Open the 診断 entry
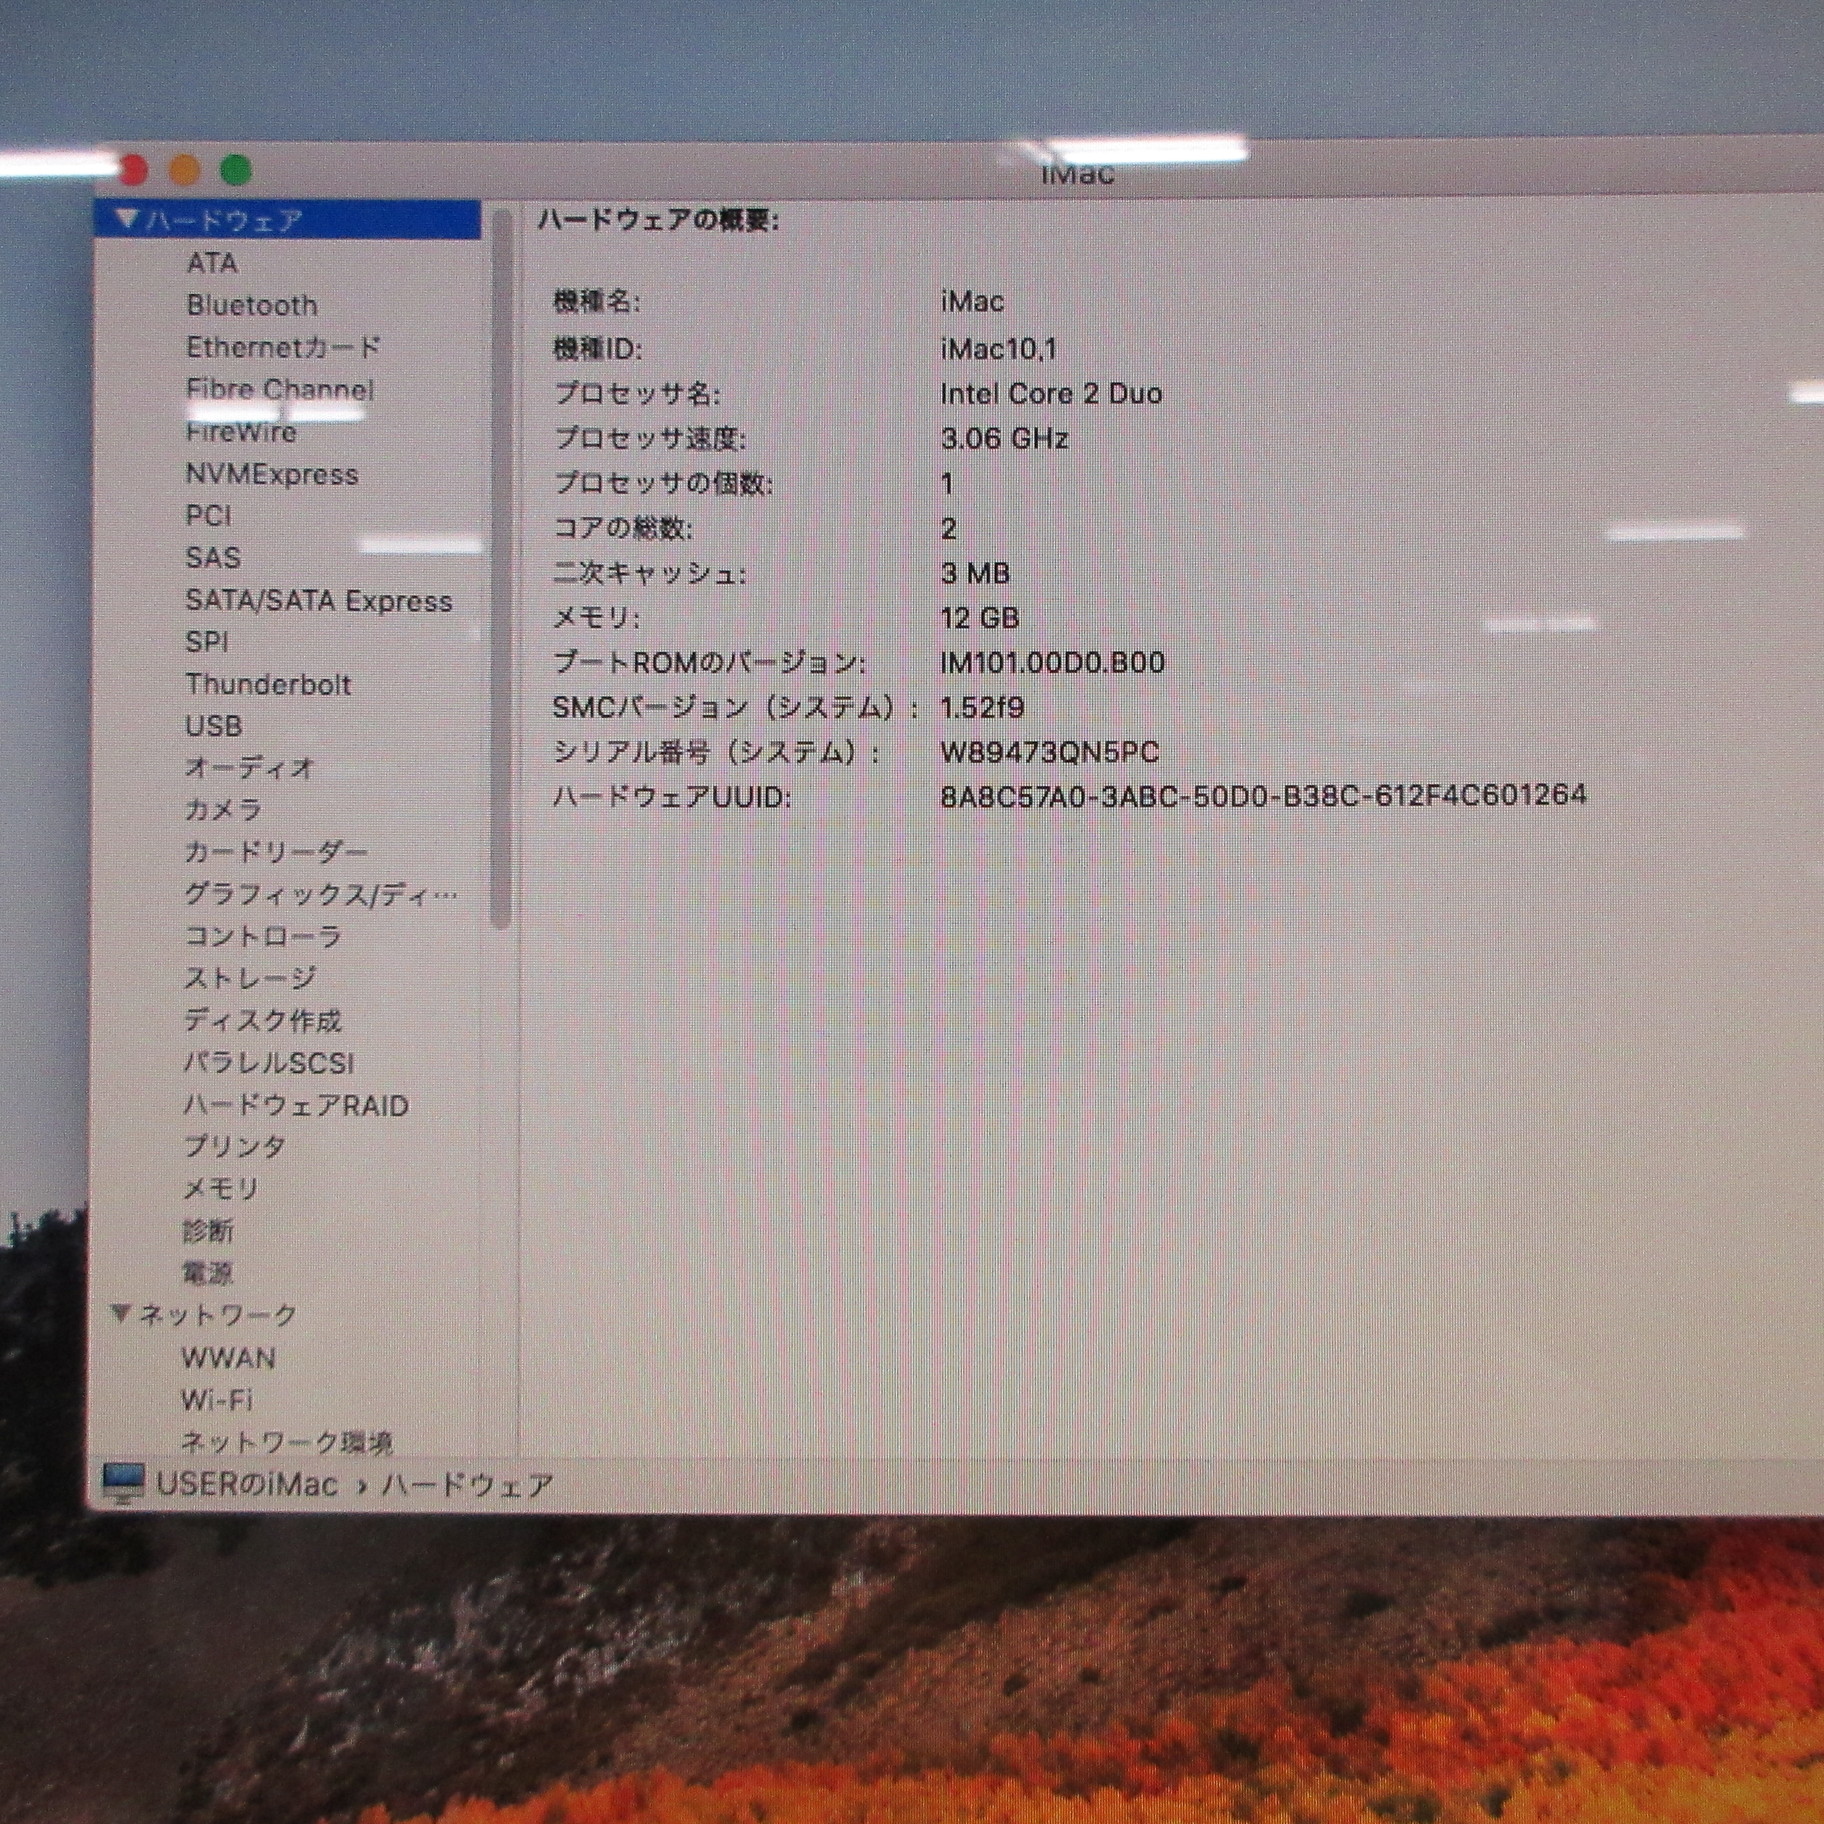The width and height of the screenshot is (1824, 1824). tap(208, 1231)
